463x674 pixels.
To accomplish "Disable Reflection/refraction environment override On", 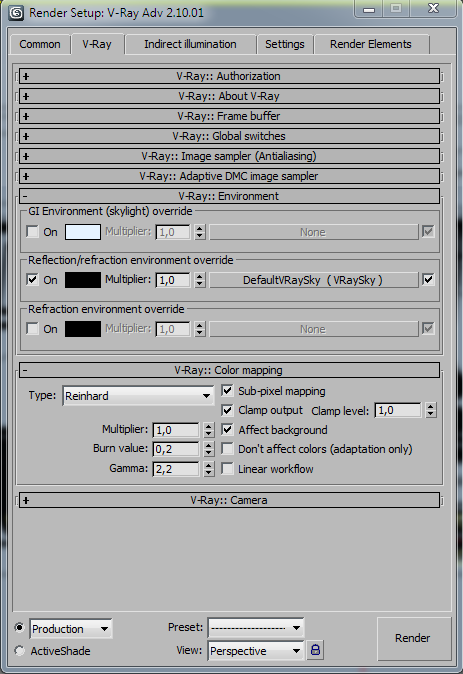I will click(x=32, y=280).
